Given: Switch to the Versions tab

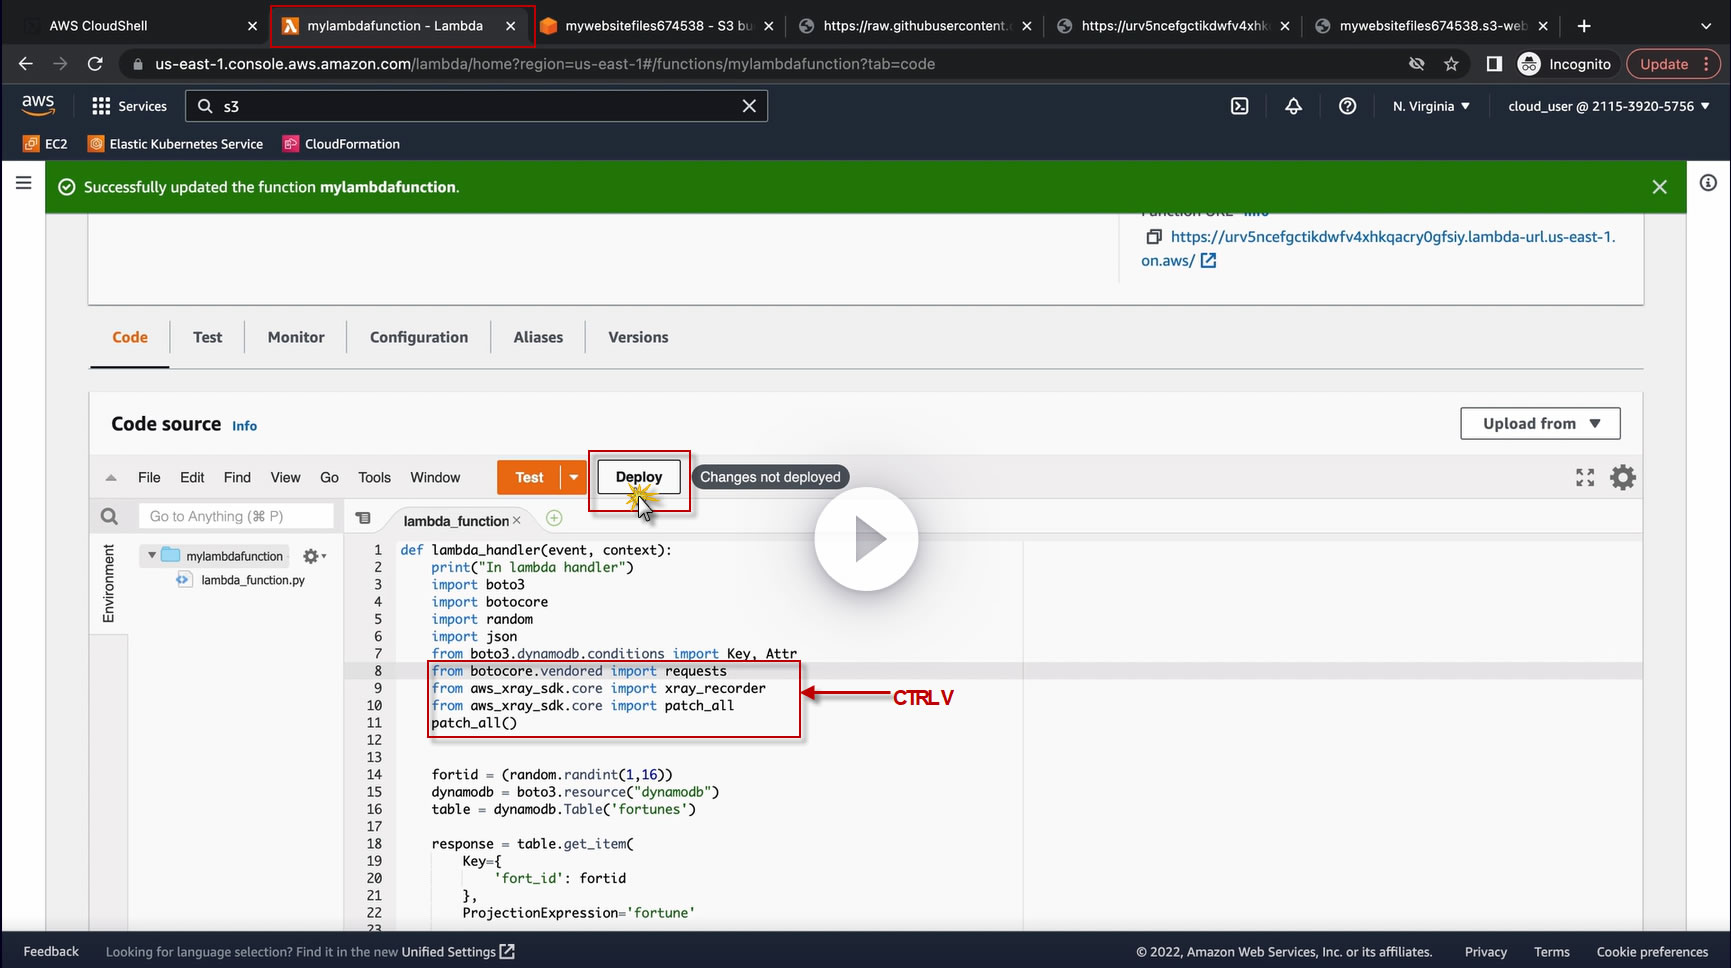Looking at the screenshot, I should (638, 337).
